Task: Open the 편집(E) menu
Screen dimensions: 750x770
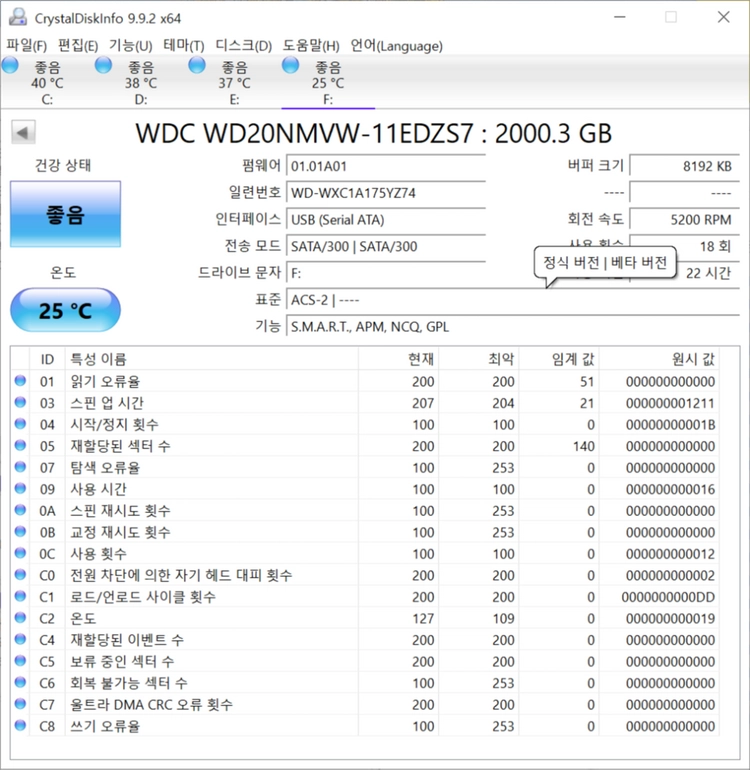Action: (x=78, y=46)
